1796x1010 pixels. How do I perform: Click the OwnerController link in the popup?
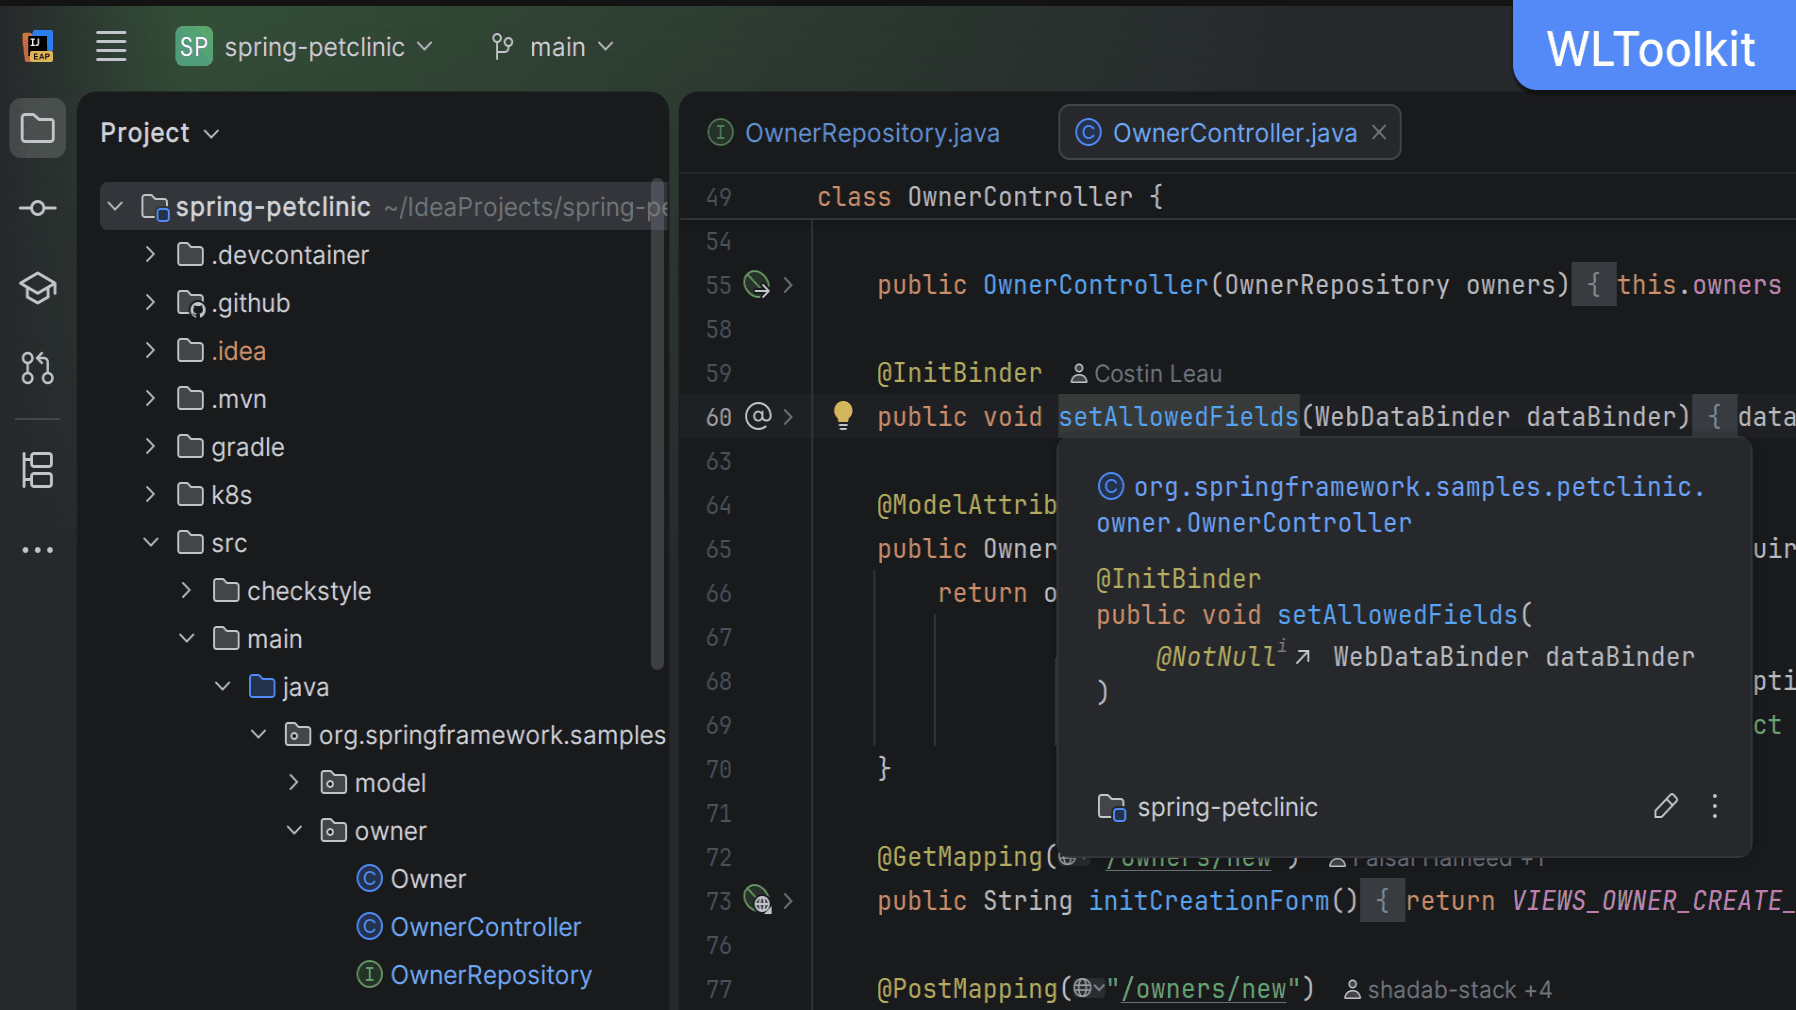1298,523
